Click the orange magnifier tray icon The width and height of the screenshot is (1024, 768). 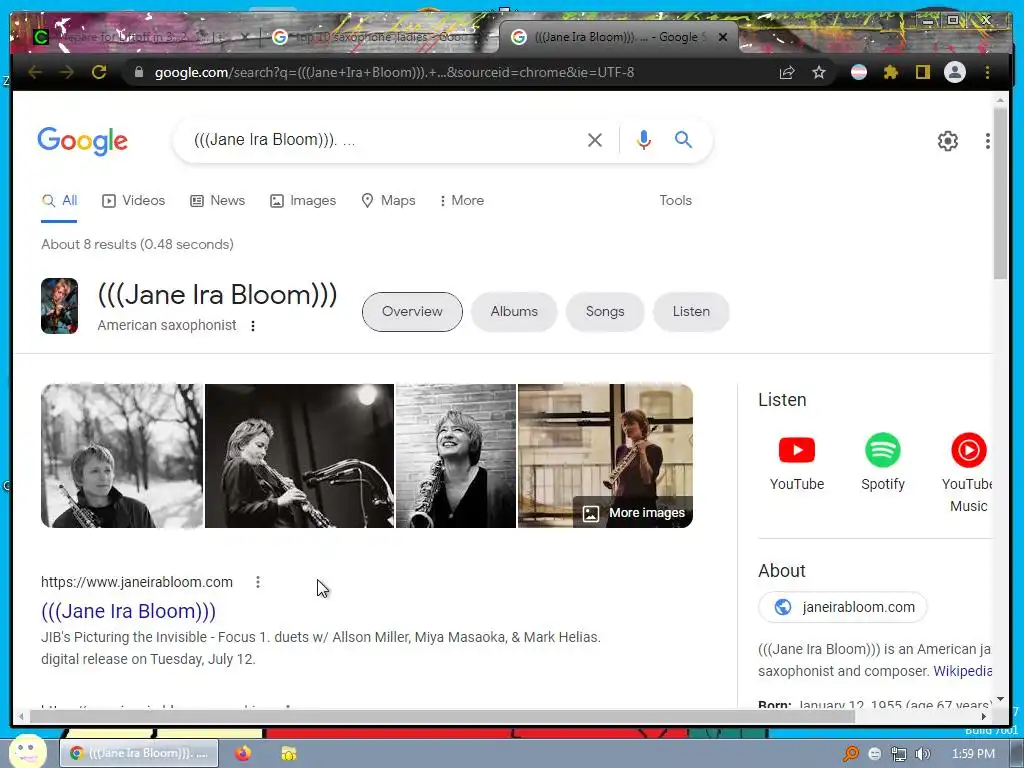[850, 754]
